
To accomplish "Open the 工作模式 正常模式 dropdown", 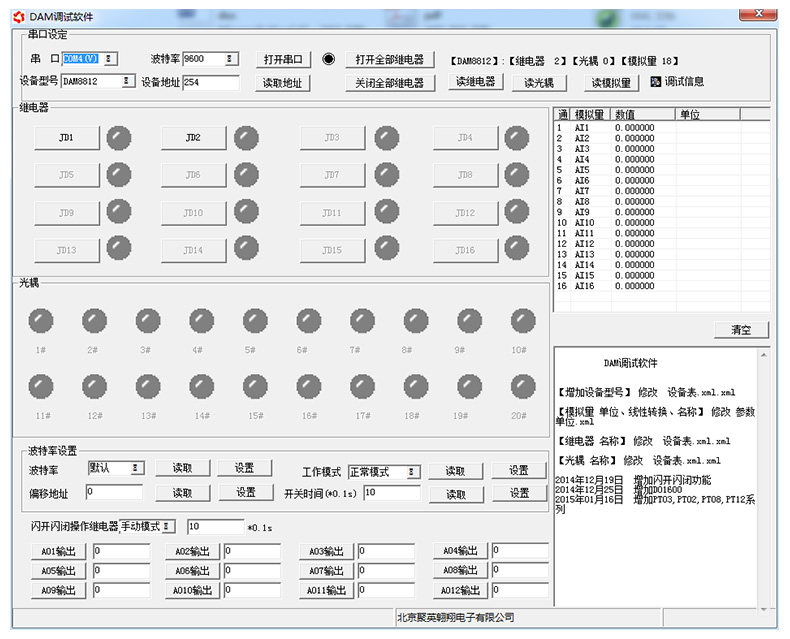I will coord(413,472).
